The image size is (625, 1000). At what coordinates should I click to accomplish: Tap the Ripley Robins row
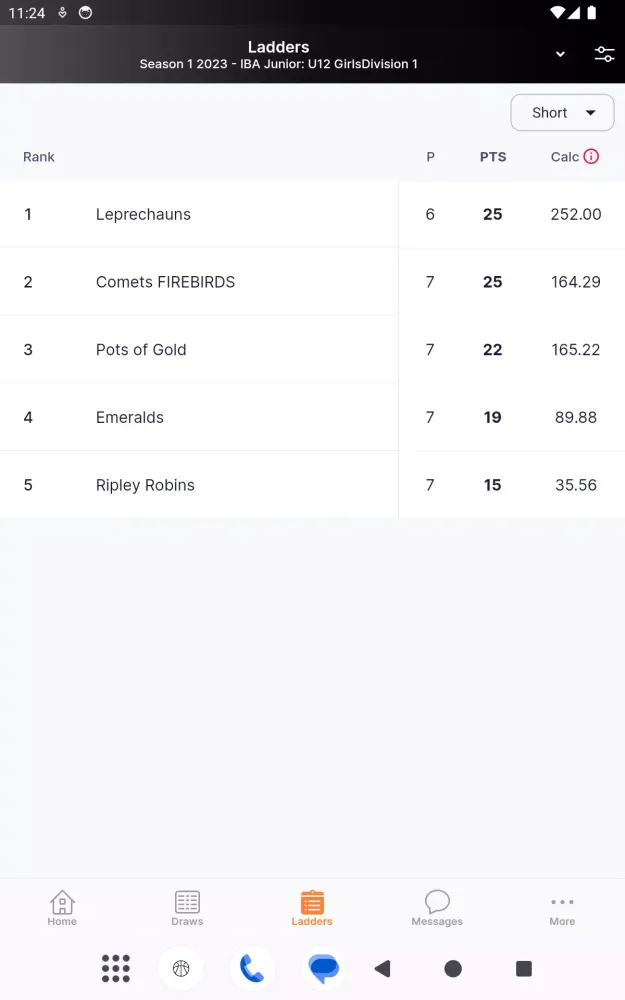pos(145,485)
